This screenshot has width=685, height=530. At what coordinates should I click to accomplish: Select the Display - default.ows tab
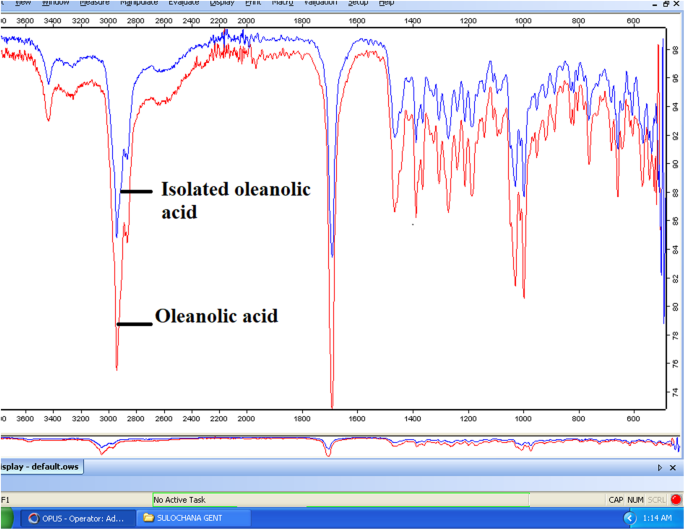[42, 467]
